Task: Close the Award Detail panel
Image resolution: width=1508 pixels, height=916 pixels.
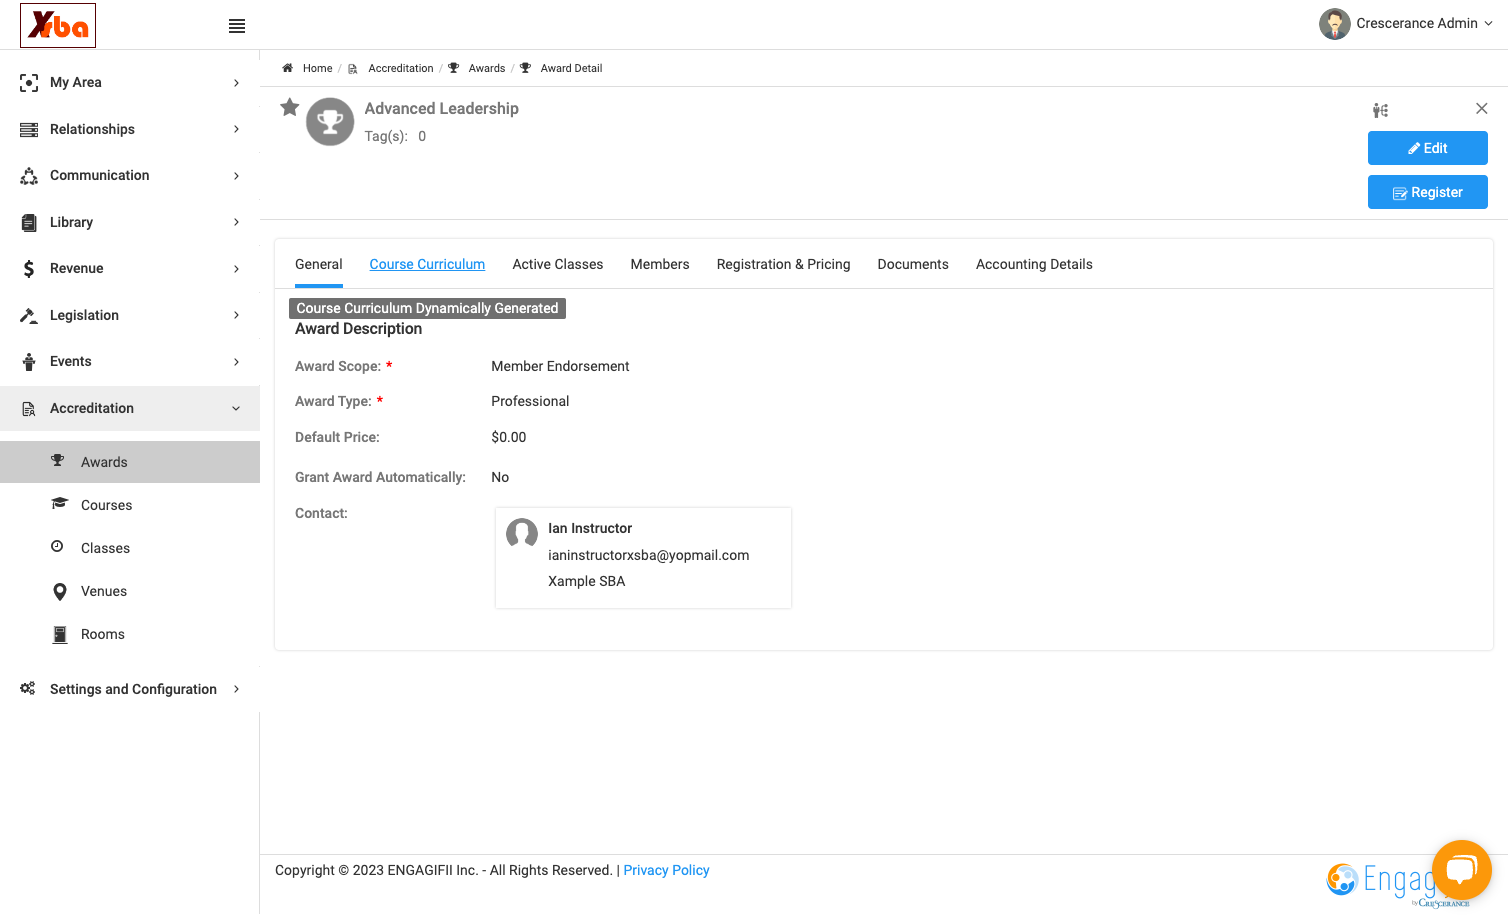Action: pos(1482,108)
